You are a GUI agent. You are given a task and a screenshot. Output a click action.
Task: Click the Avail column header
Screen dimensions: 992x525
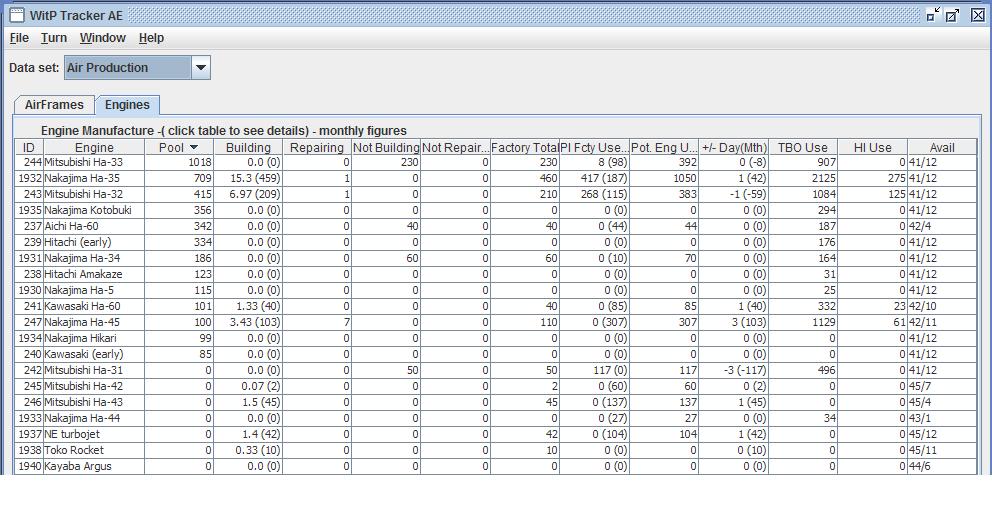pyautogui.click(x=941, y=147)
